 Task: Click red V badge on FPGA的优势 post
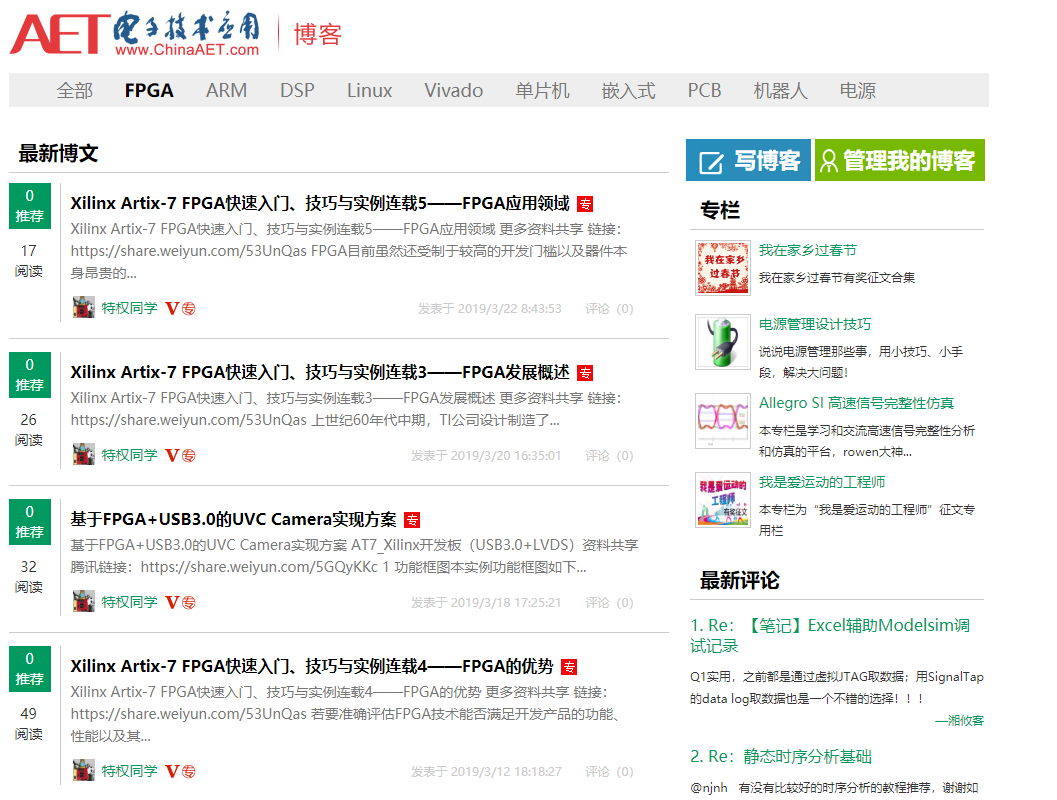tap(173, 772)
